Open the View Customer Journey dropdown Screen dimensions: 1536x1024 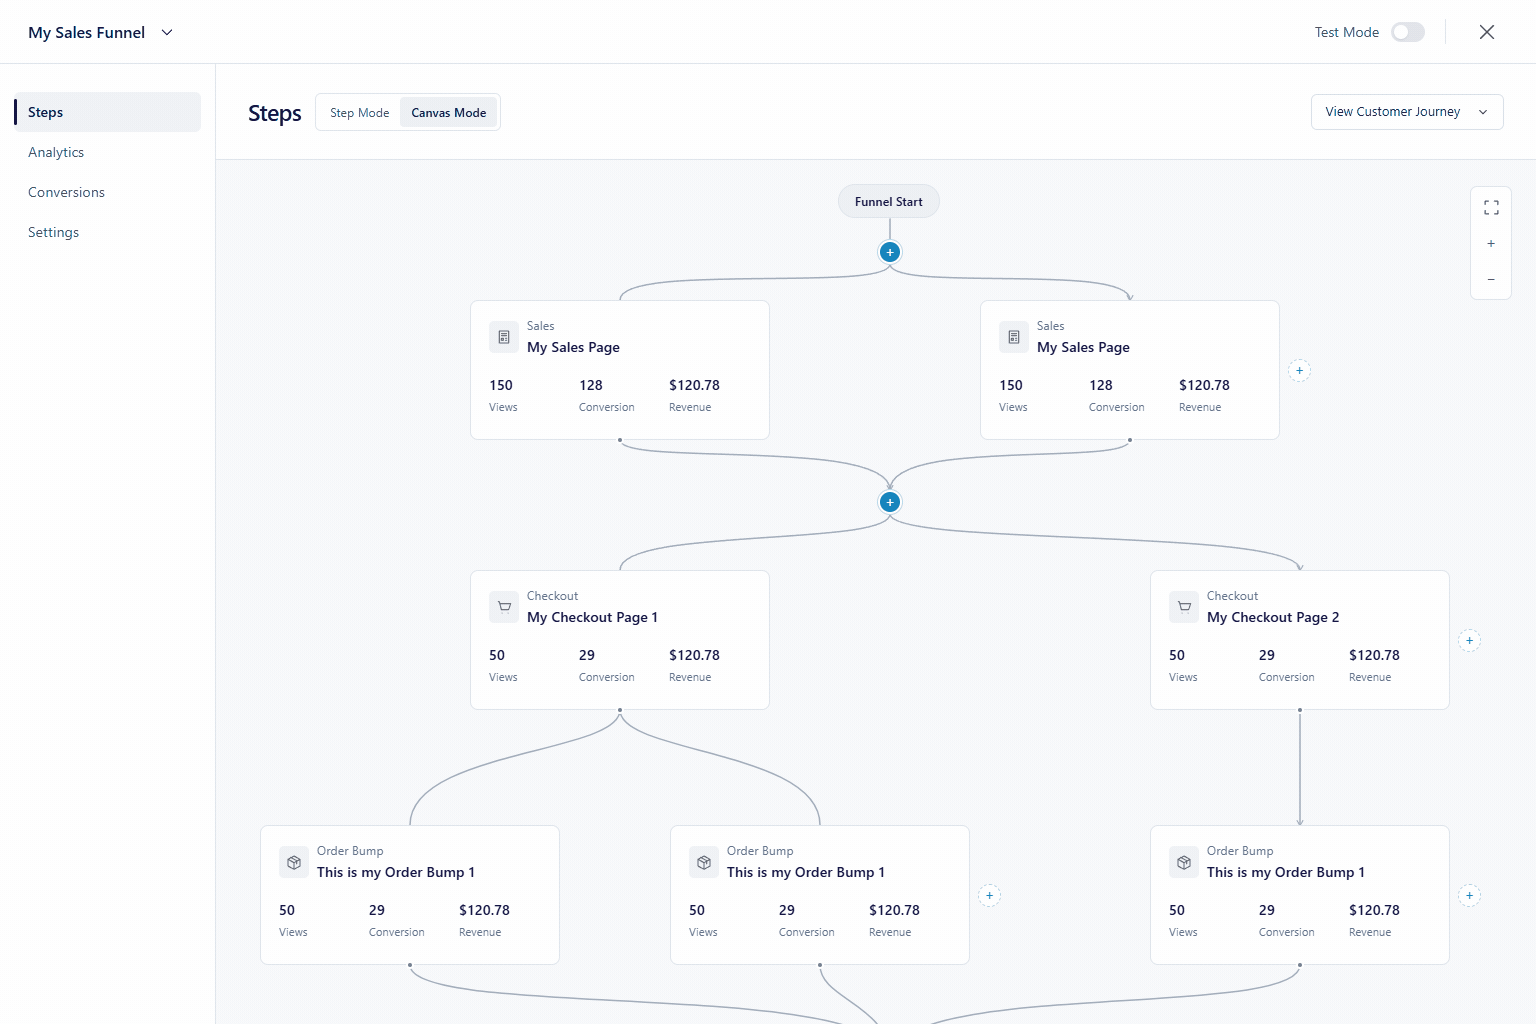click(x=1407, y=112)
